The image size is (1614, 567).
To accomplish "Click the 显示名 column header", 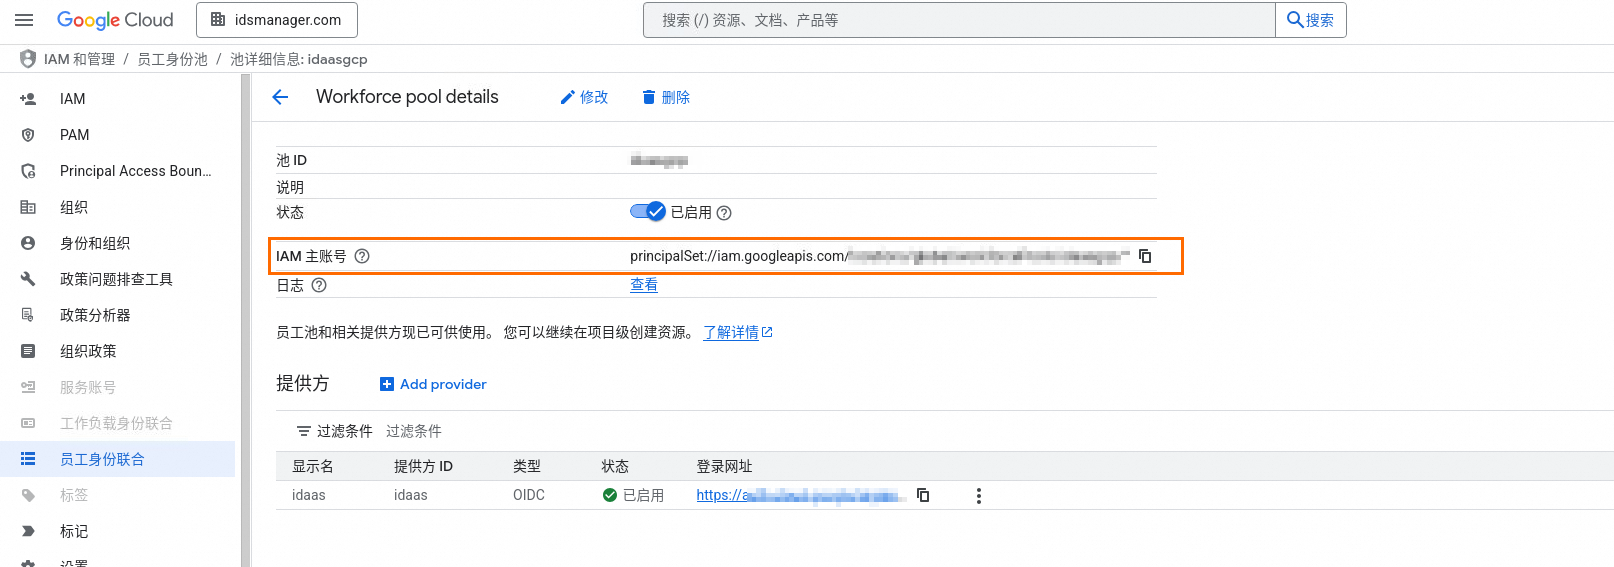I will point(313,467).
